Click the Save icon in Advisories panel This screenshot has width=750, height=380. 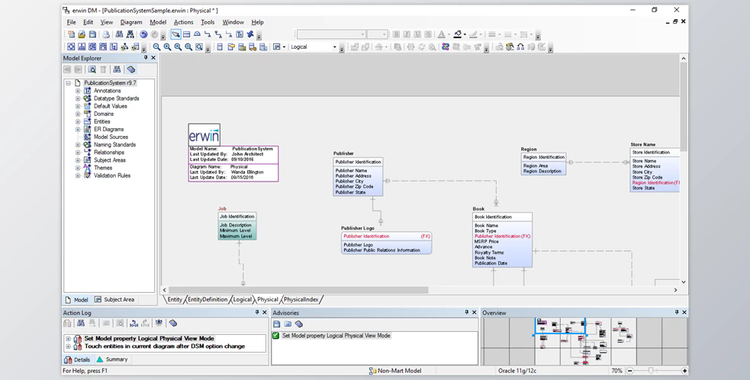pos(277,324)
